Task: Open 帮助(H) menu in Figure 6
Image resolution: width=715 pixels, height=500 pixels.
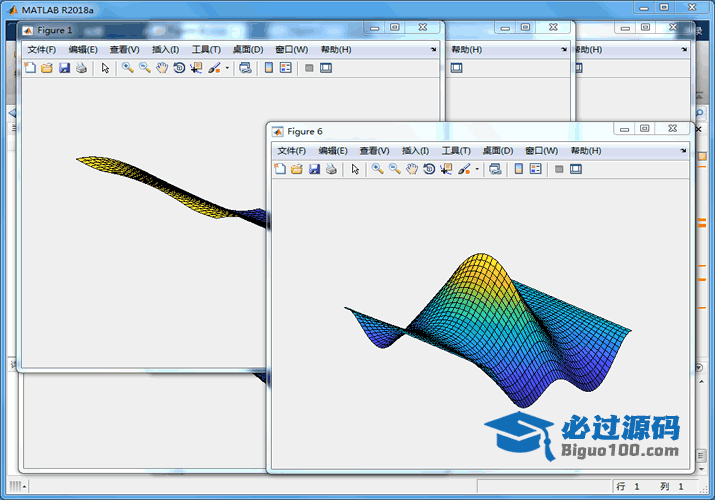Action: (x=586, y=151)
